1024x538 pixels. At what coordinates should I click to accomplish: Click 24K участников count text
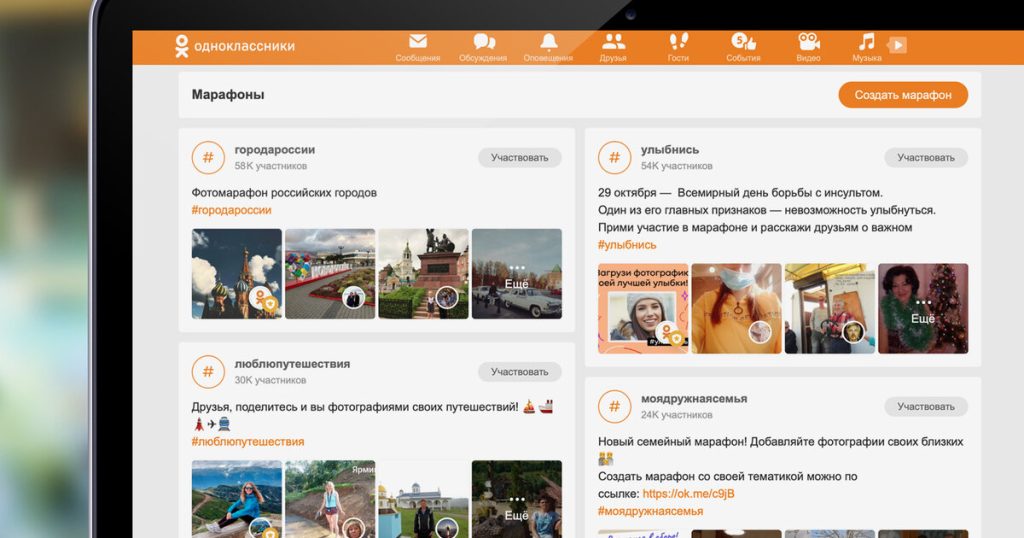coord(677,415)
